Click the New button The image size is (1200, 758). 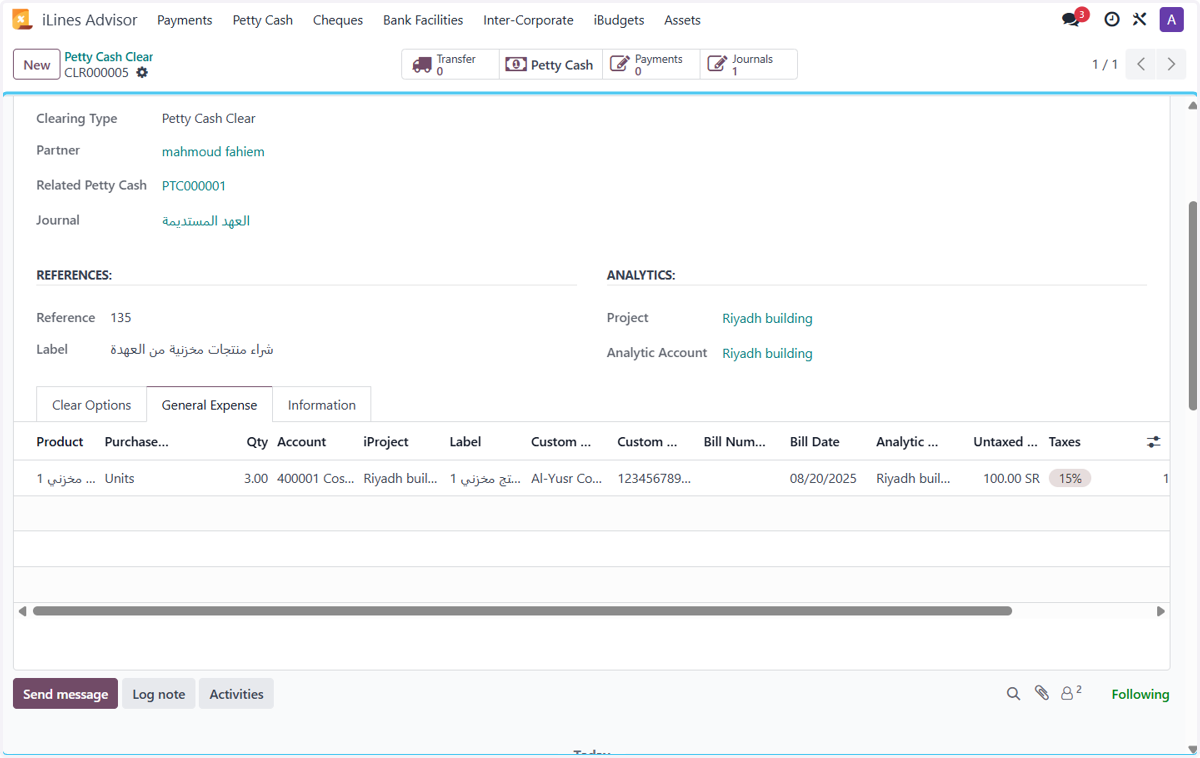tap(37, 65)
